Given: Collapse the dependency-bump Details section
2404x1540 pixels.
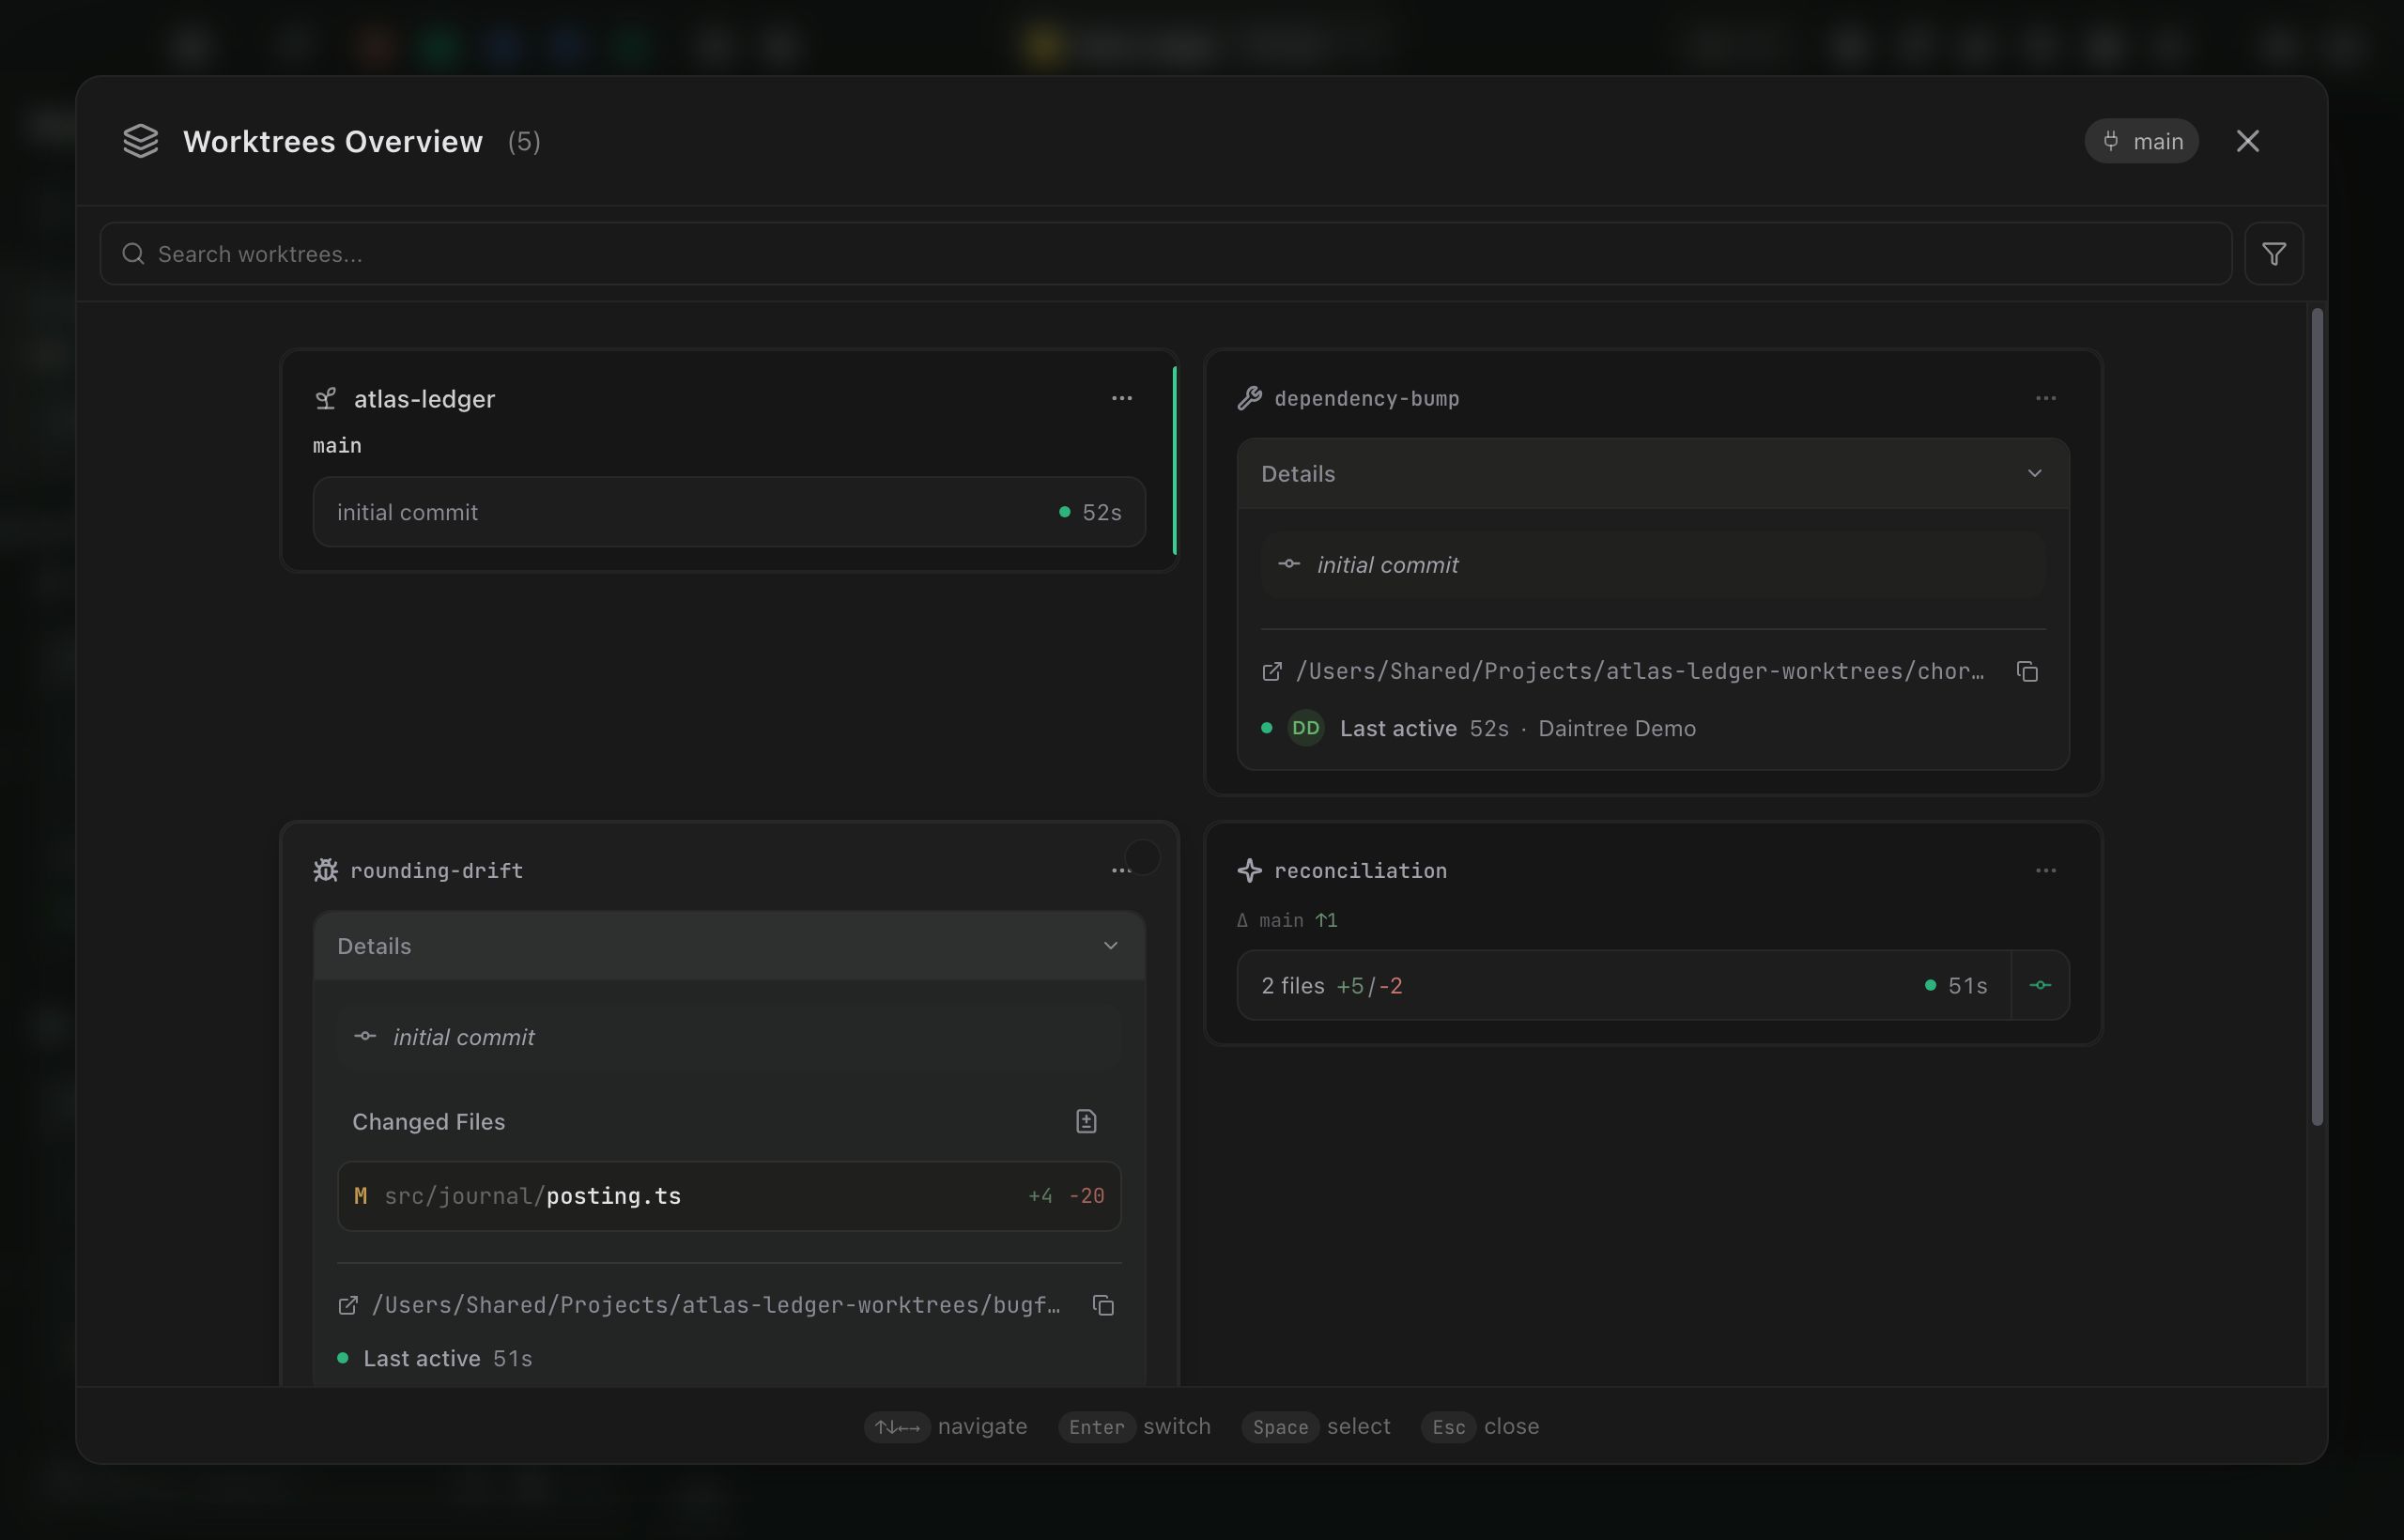Looking at the screenshot, I should pos(1653,473).
